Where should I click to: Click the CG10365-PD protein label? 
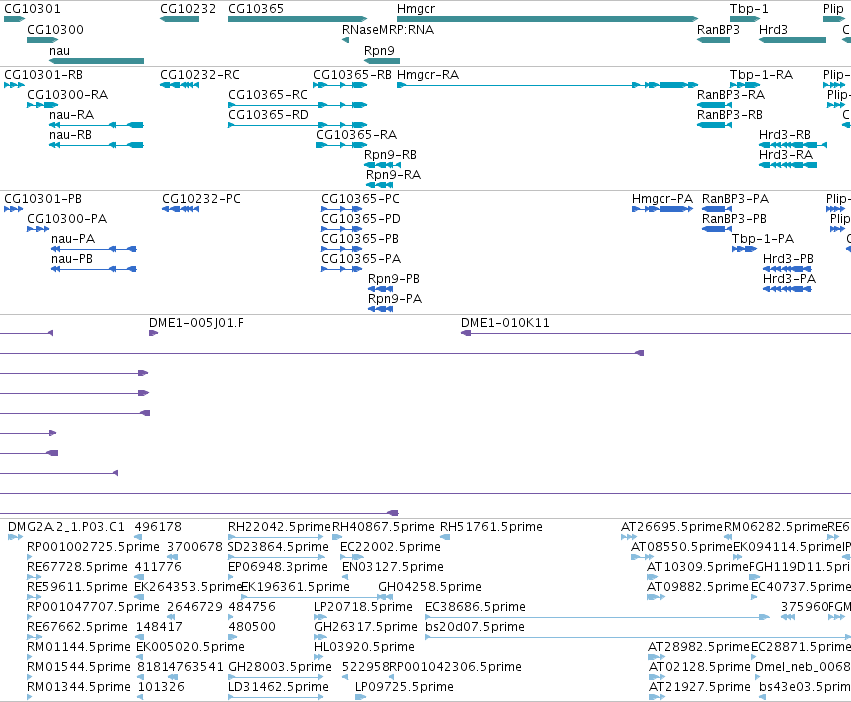point(361,219)
